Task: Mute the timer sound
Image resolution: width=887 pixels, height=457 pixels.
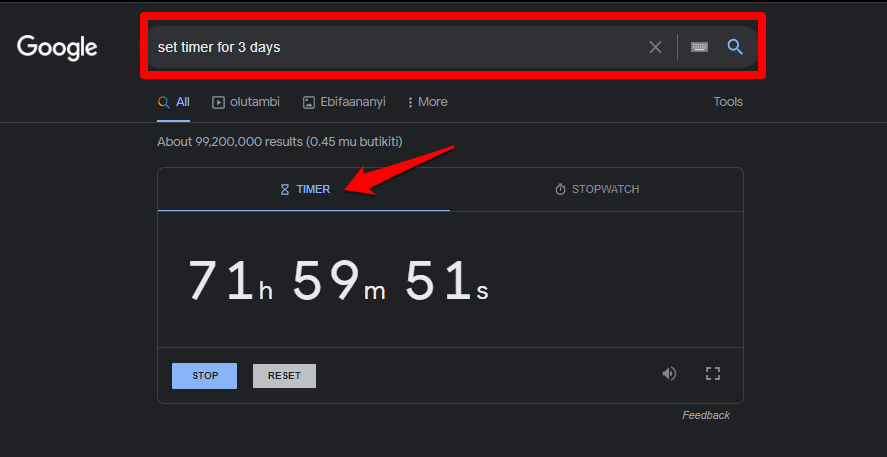Action: (x=669, y=373)
